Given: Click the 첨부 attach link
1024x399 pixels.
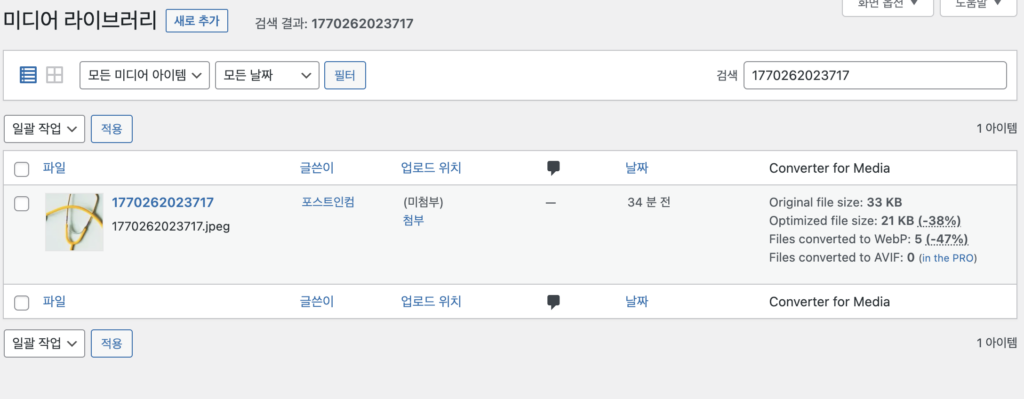Looking at the screenshot, I should (x=413, y=221).
